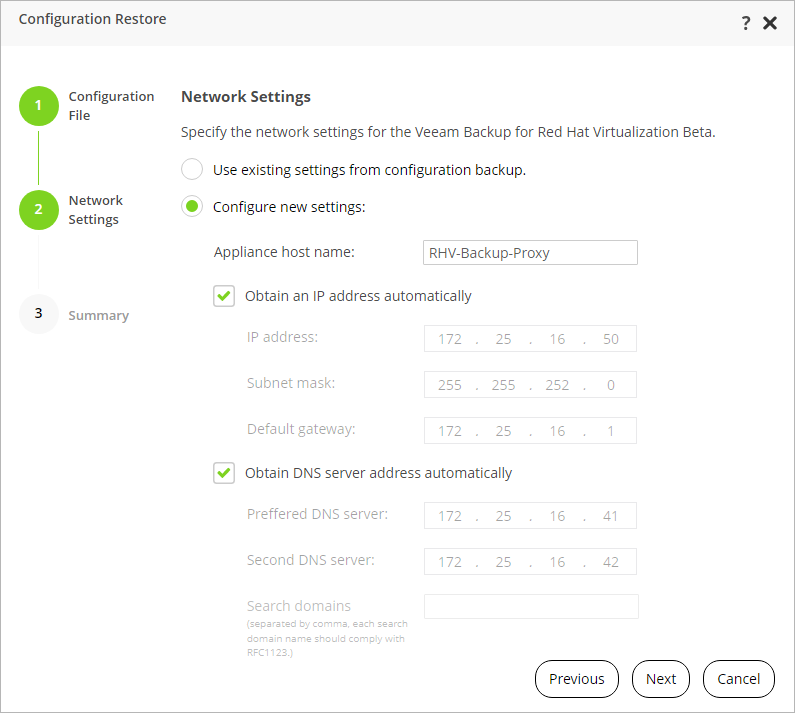Click the Second DNS server field
Viewport: 795px width, 713px height.
530,562
